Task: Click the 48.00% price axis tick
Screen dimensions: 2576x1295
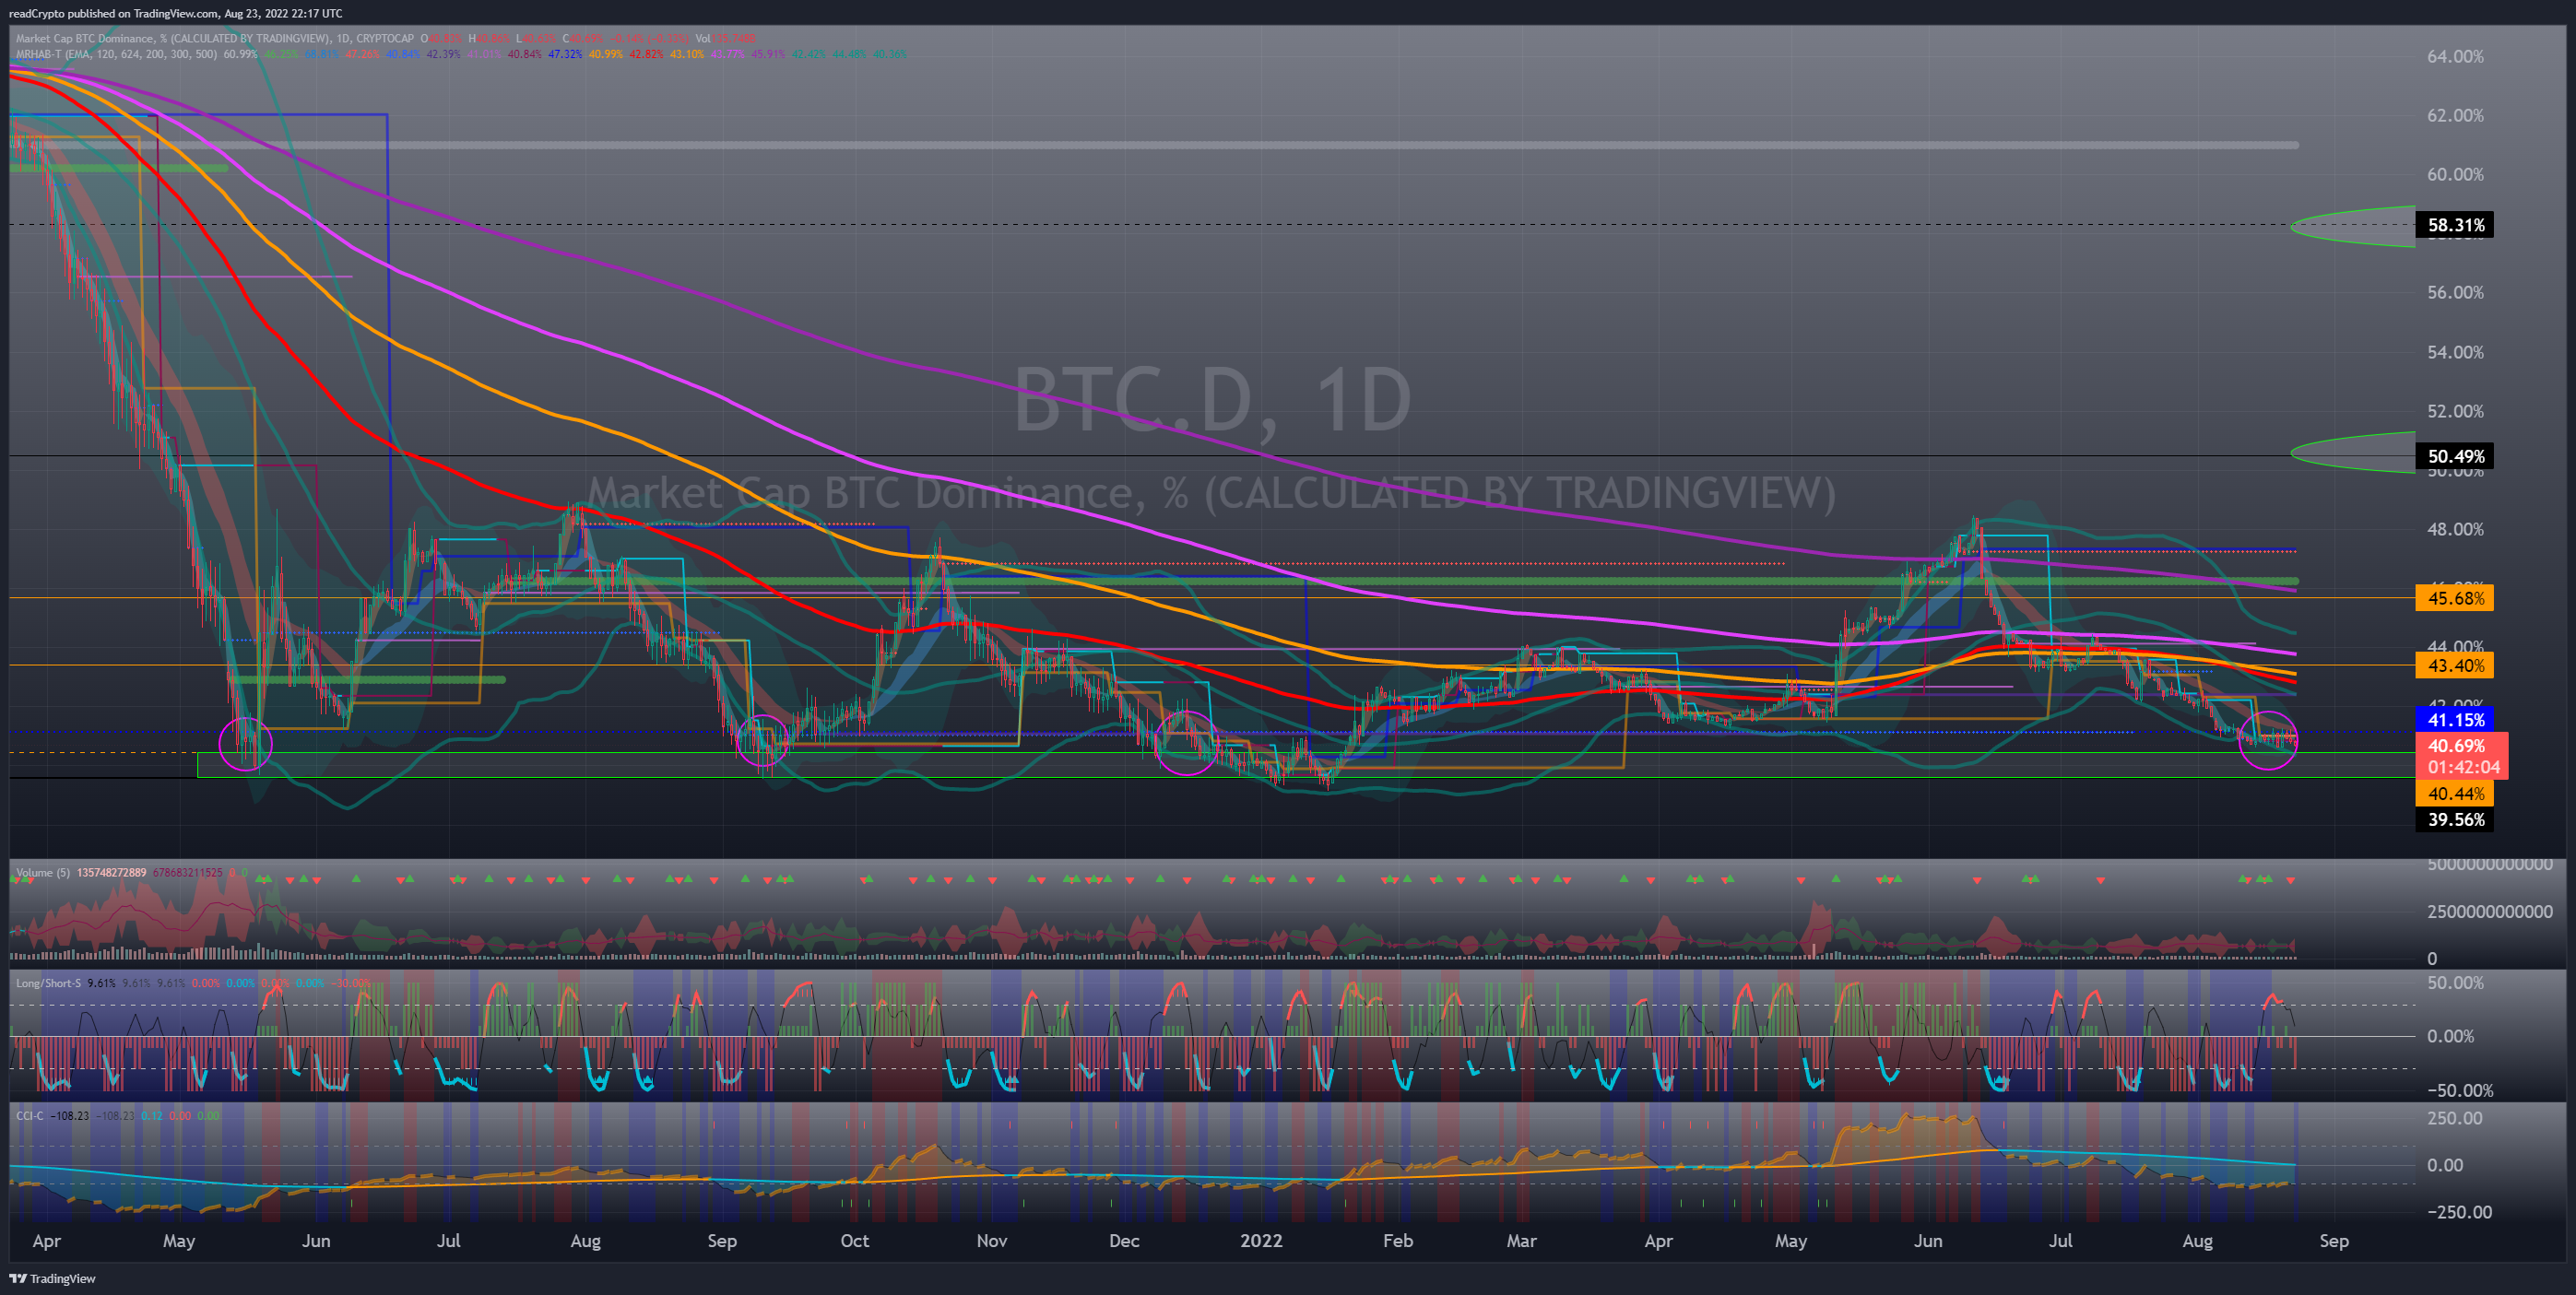Action: pyautogui.click(x=2455, y=529)
